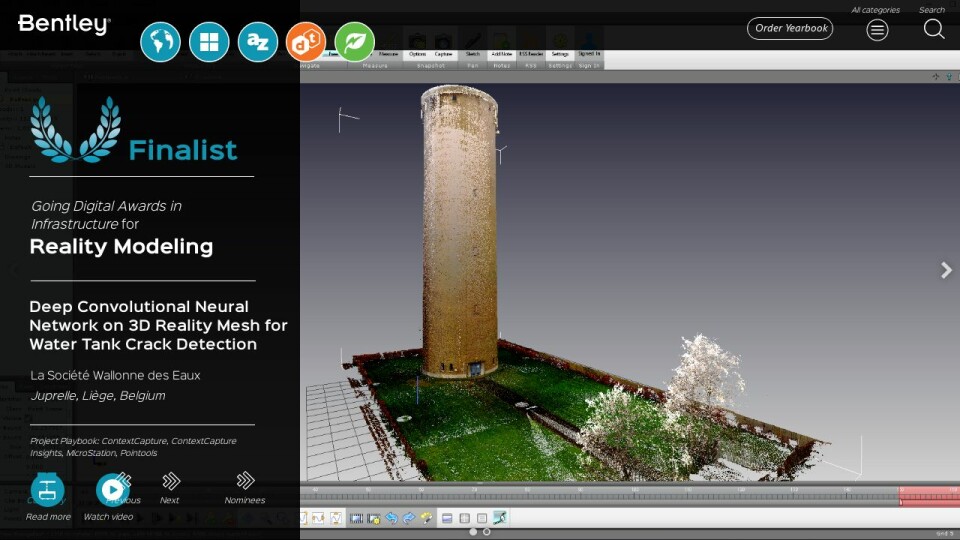960x540 pixels.
Task: Click the Bentley logo
Action: click(x=64, y=24)
